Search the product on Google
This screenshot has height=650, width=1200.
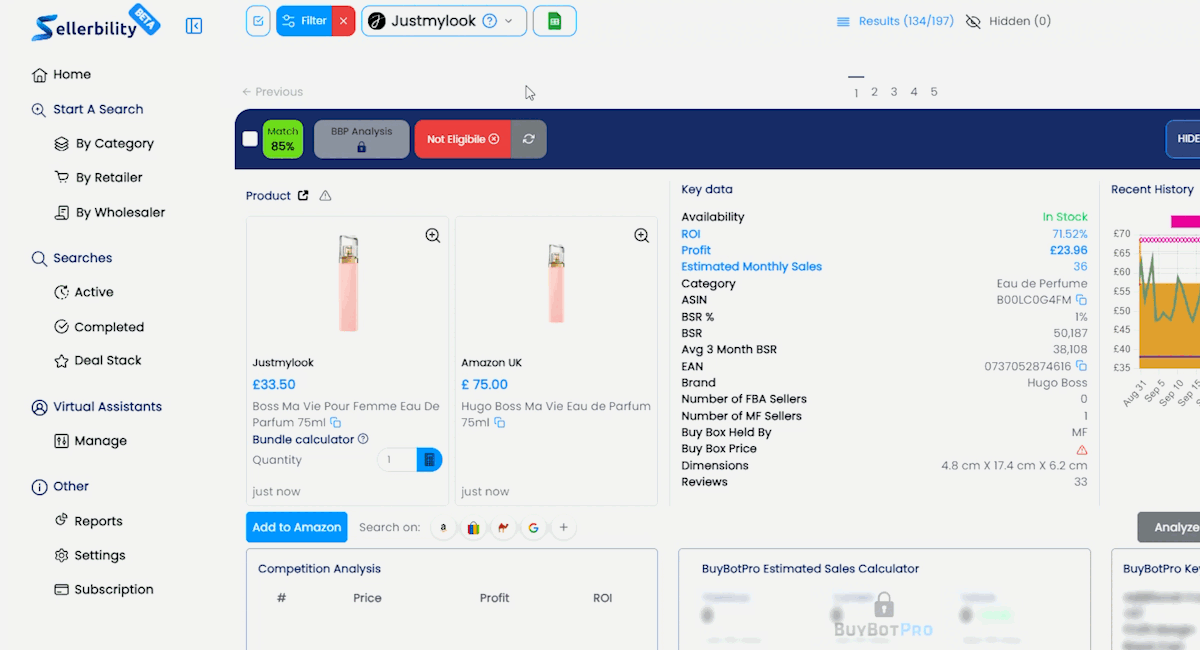534,528
